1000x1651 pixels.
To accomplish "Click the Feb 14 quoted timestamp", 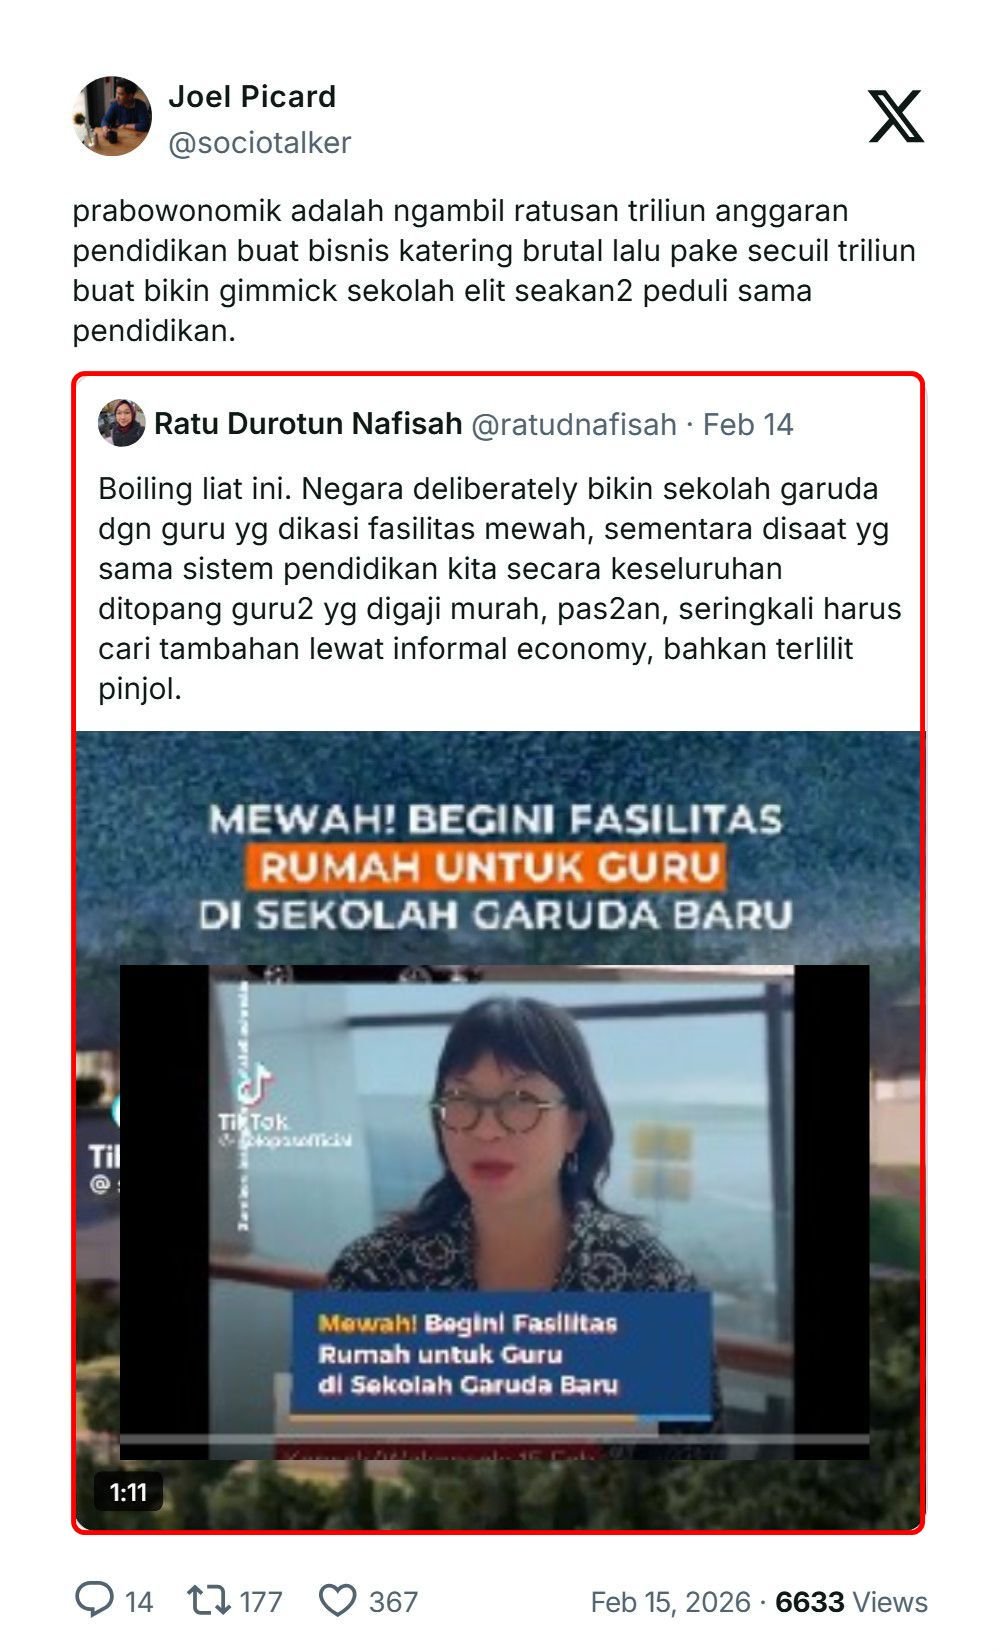I will pos(748,425).
